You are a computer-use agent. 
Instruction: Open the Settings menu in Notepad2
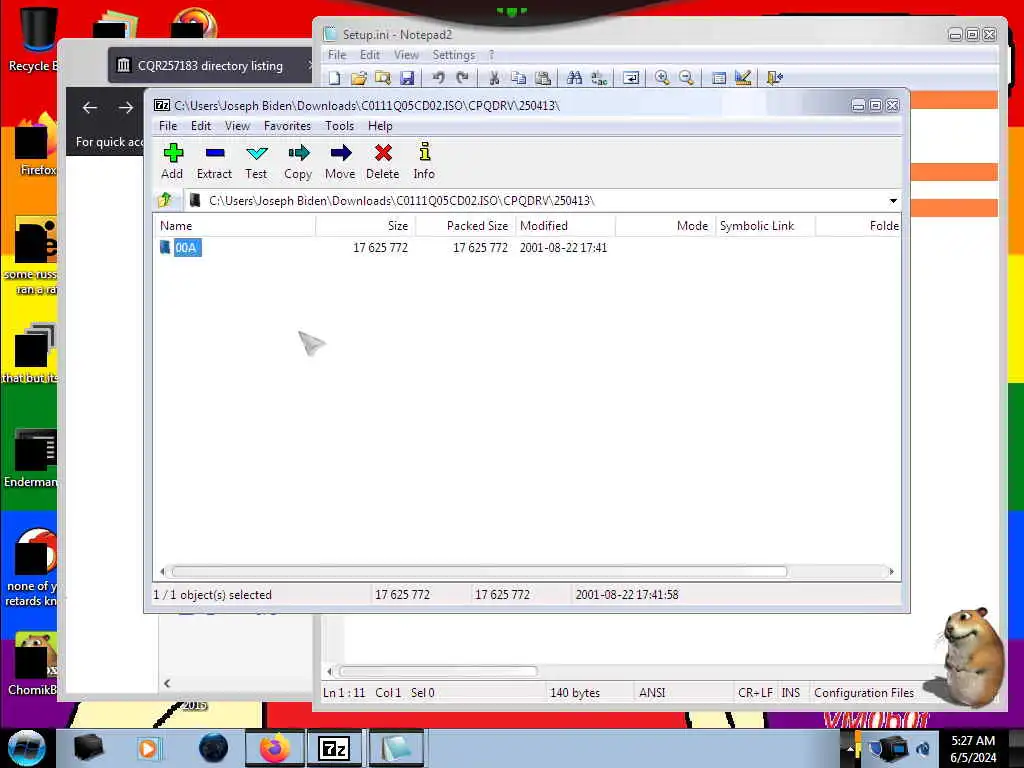point(454,55)
